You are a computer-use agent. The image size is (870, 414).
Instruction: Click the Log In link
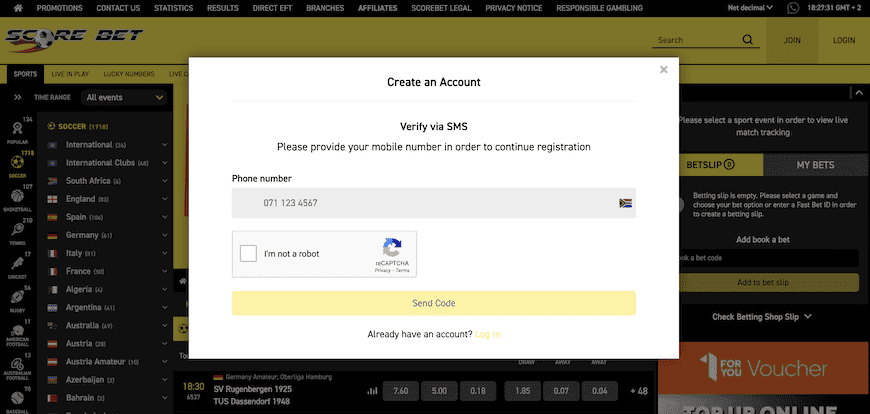488,334
